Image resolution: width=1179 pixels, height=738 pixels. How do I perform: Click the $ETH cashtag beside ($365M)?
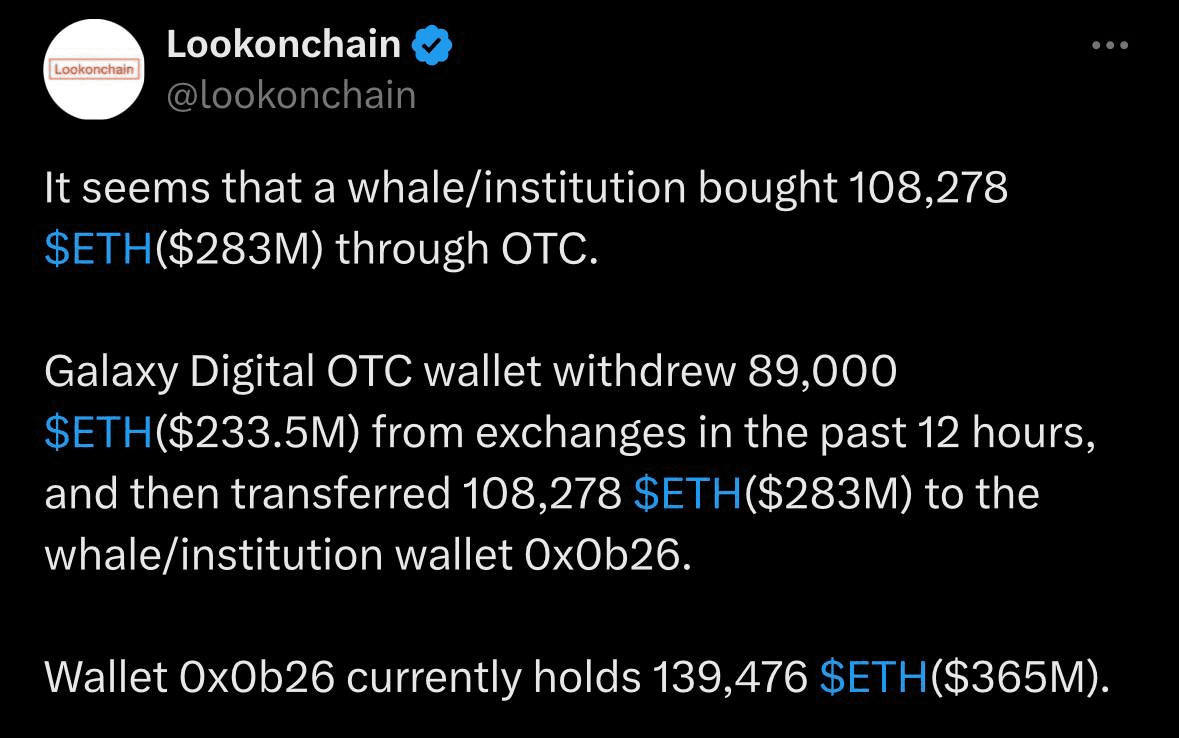[874, 677]
